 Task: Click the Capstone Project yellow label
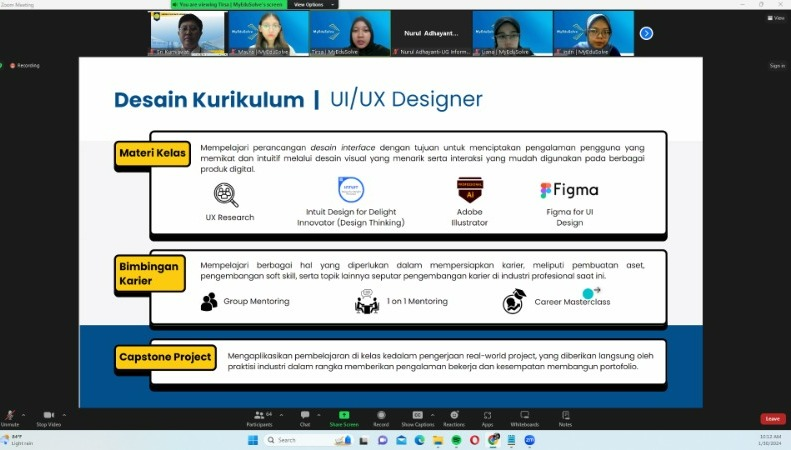click(165, 357)
